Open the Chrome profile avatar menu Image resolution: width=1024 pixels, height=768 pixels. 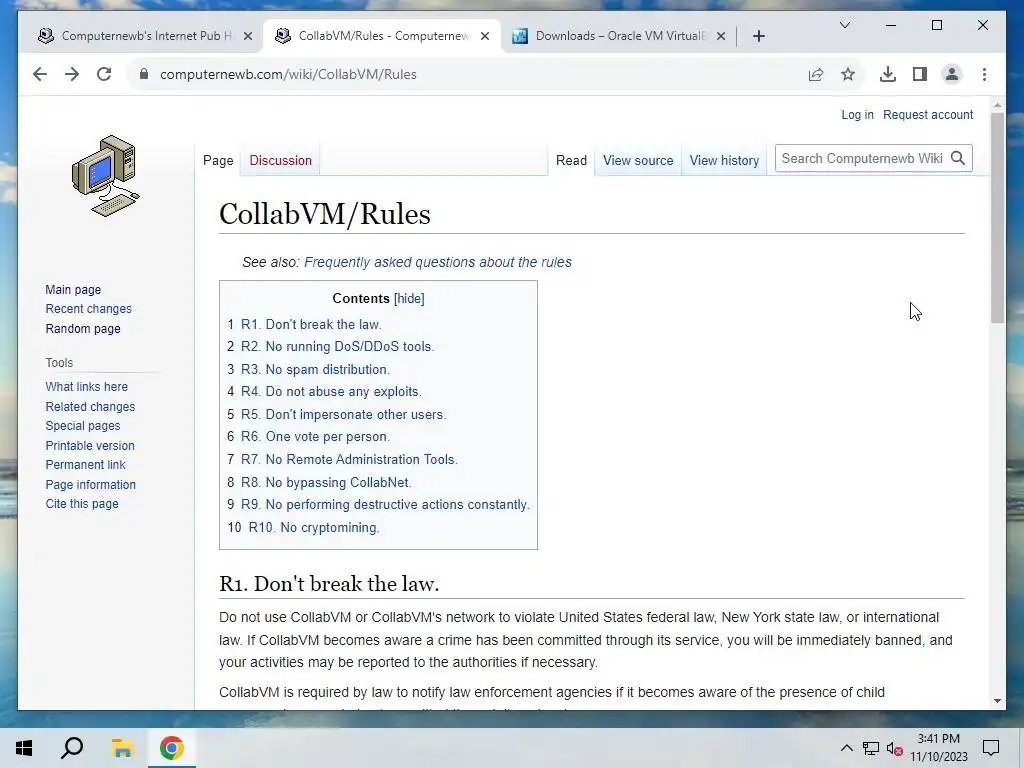pos(952,74)
